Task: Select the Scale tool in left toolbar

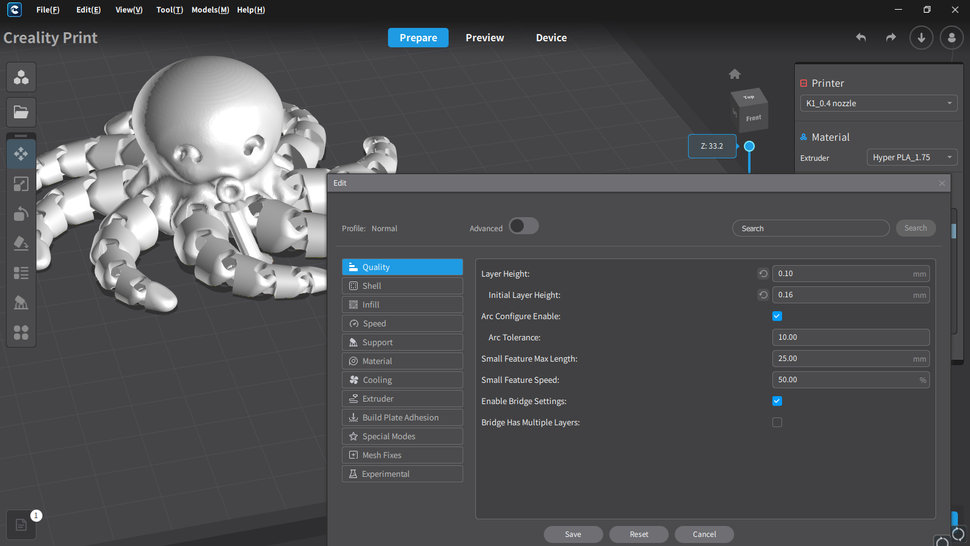Action: coord(21,184)
